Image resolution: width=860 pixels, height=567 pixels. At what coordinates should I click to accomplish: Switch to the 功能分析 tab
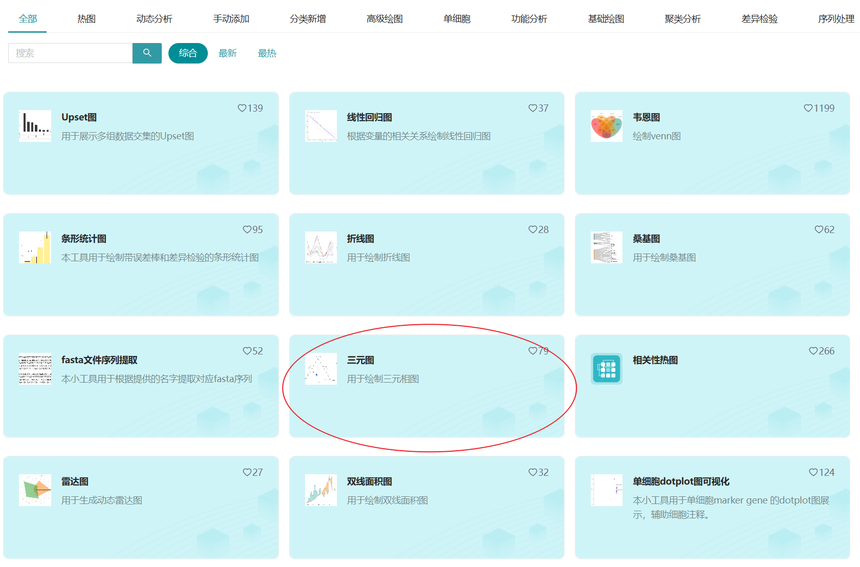tap(529, 19)
